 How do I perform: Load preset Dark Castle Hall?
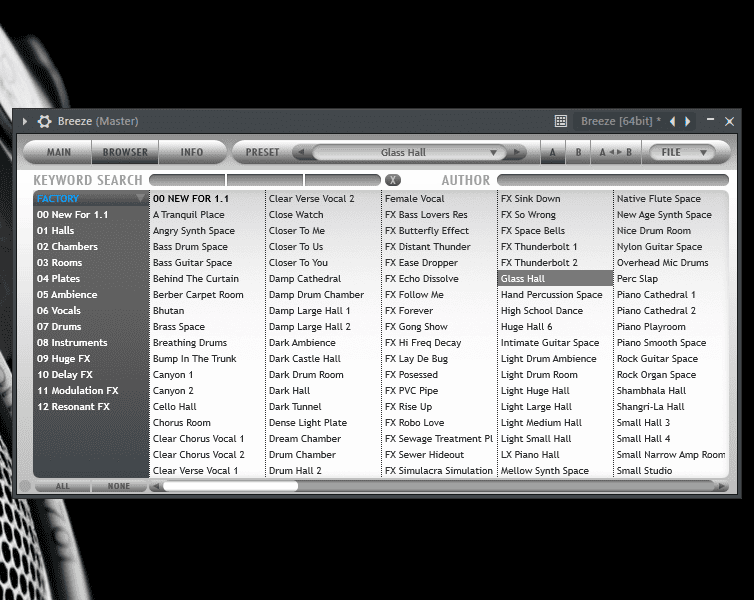point(305,359)
